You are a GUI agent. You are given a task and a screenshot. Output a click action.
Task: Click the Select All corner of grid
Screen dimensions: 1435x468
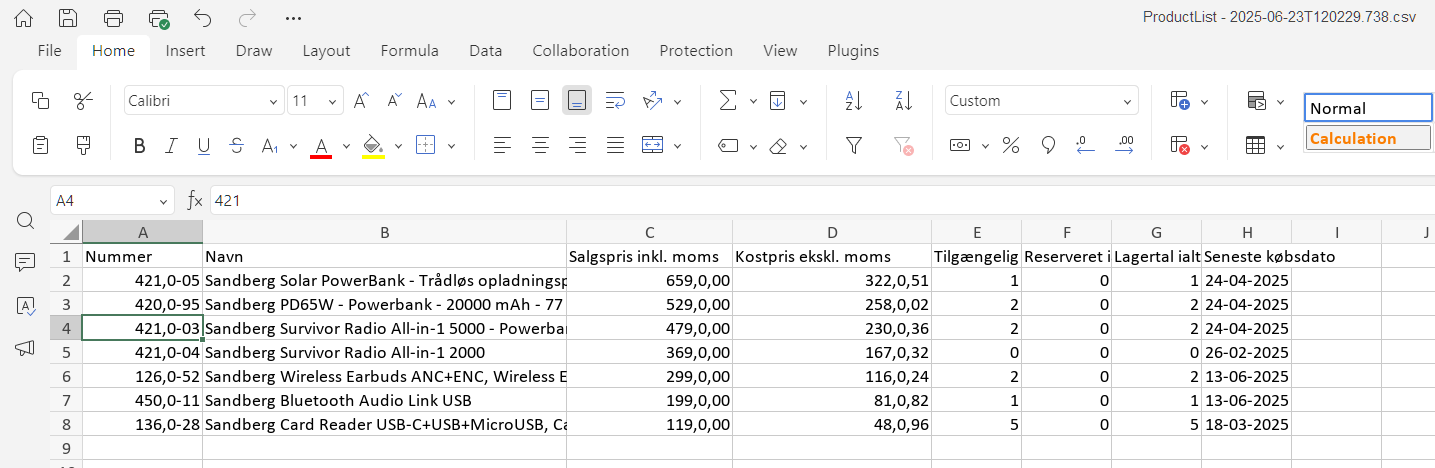coord(66,232)
